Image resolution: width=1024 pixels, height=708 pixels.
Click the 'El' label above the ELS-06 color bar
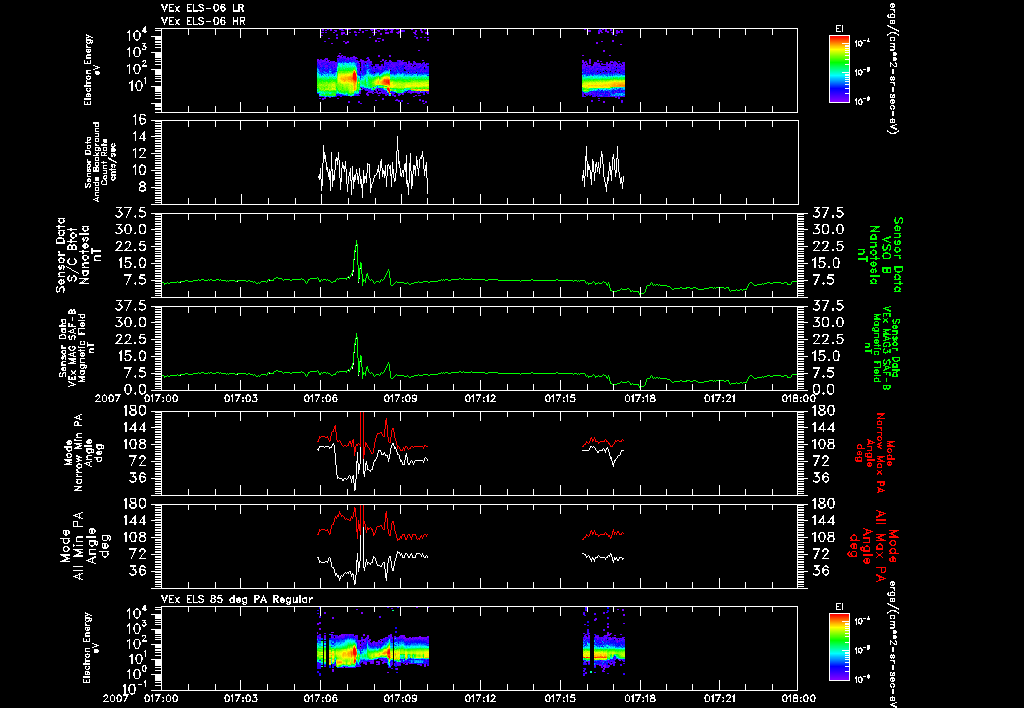pos(839,29)
